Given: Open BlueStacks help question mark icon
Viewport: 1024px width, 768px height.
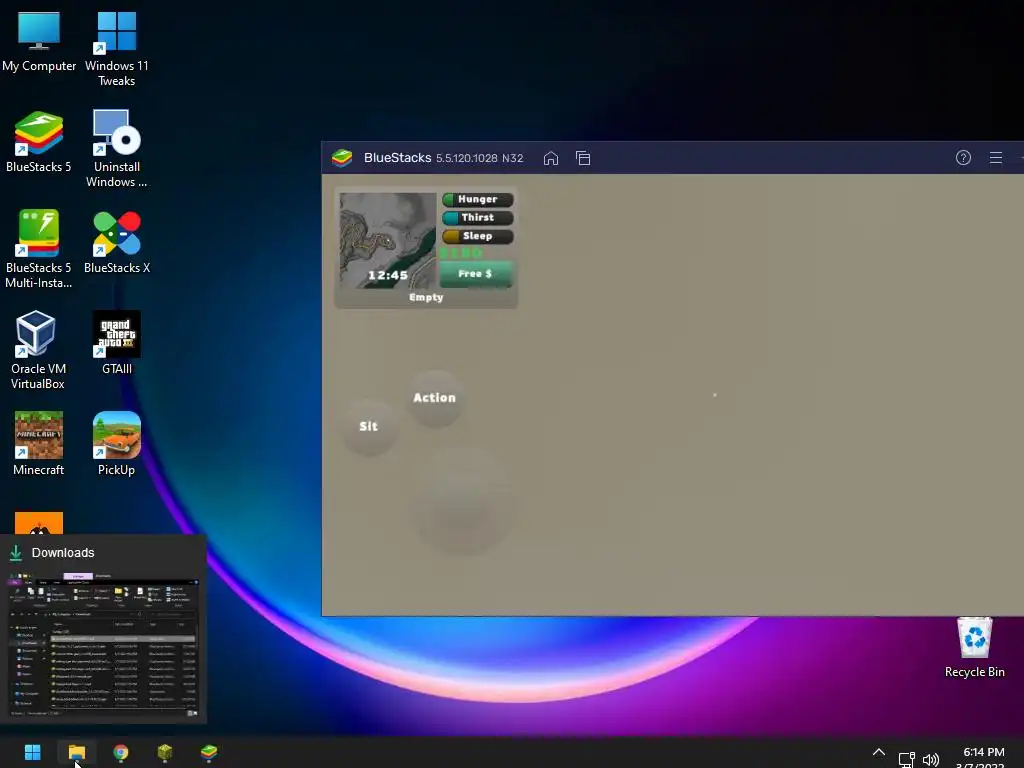Looking at the screenshot, I should [963, 158].
